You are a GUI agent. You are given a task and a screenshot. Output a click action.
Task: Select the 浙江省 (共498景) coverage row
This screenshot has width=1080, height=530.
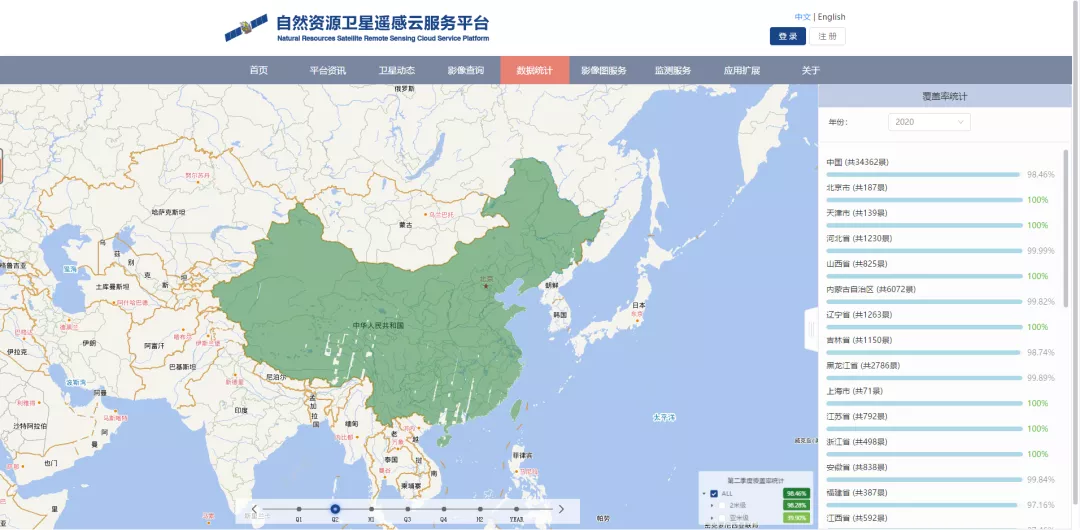point(940,449)
